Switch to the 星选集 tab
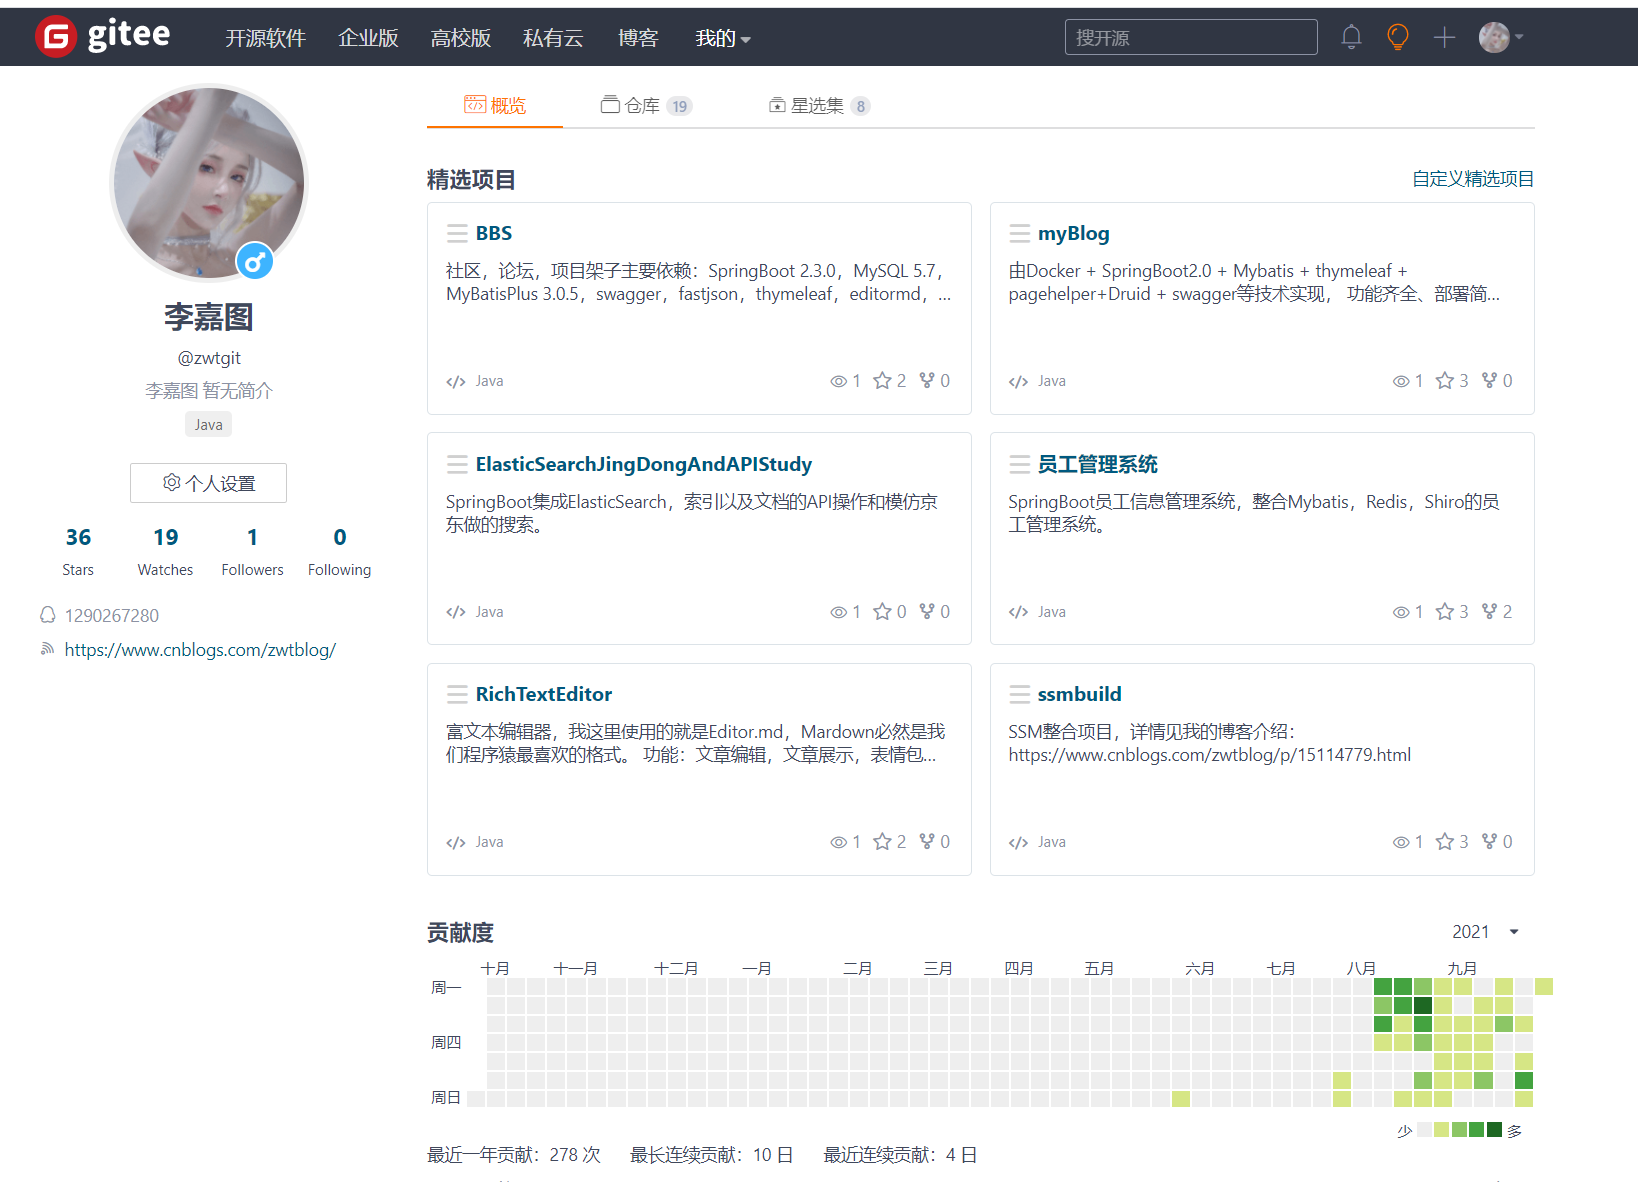 click(x=819, y=105)
